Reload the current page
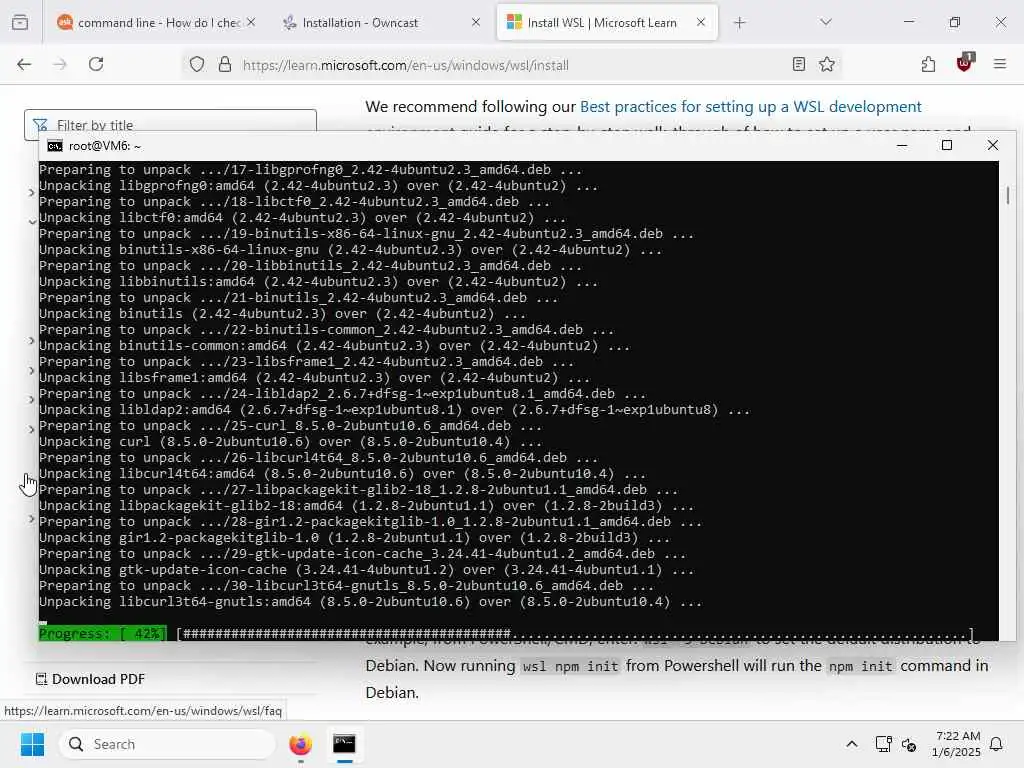This screenshot has height=768, width=1024. coord(96,64)
